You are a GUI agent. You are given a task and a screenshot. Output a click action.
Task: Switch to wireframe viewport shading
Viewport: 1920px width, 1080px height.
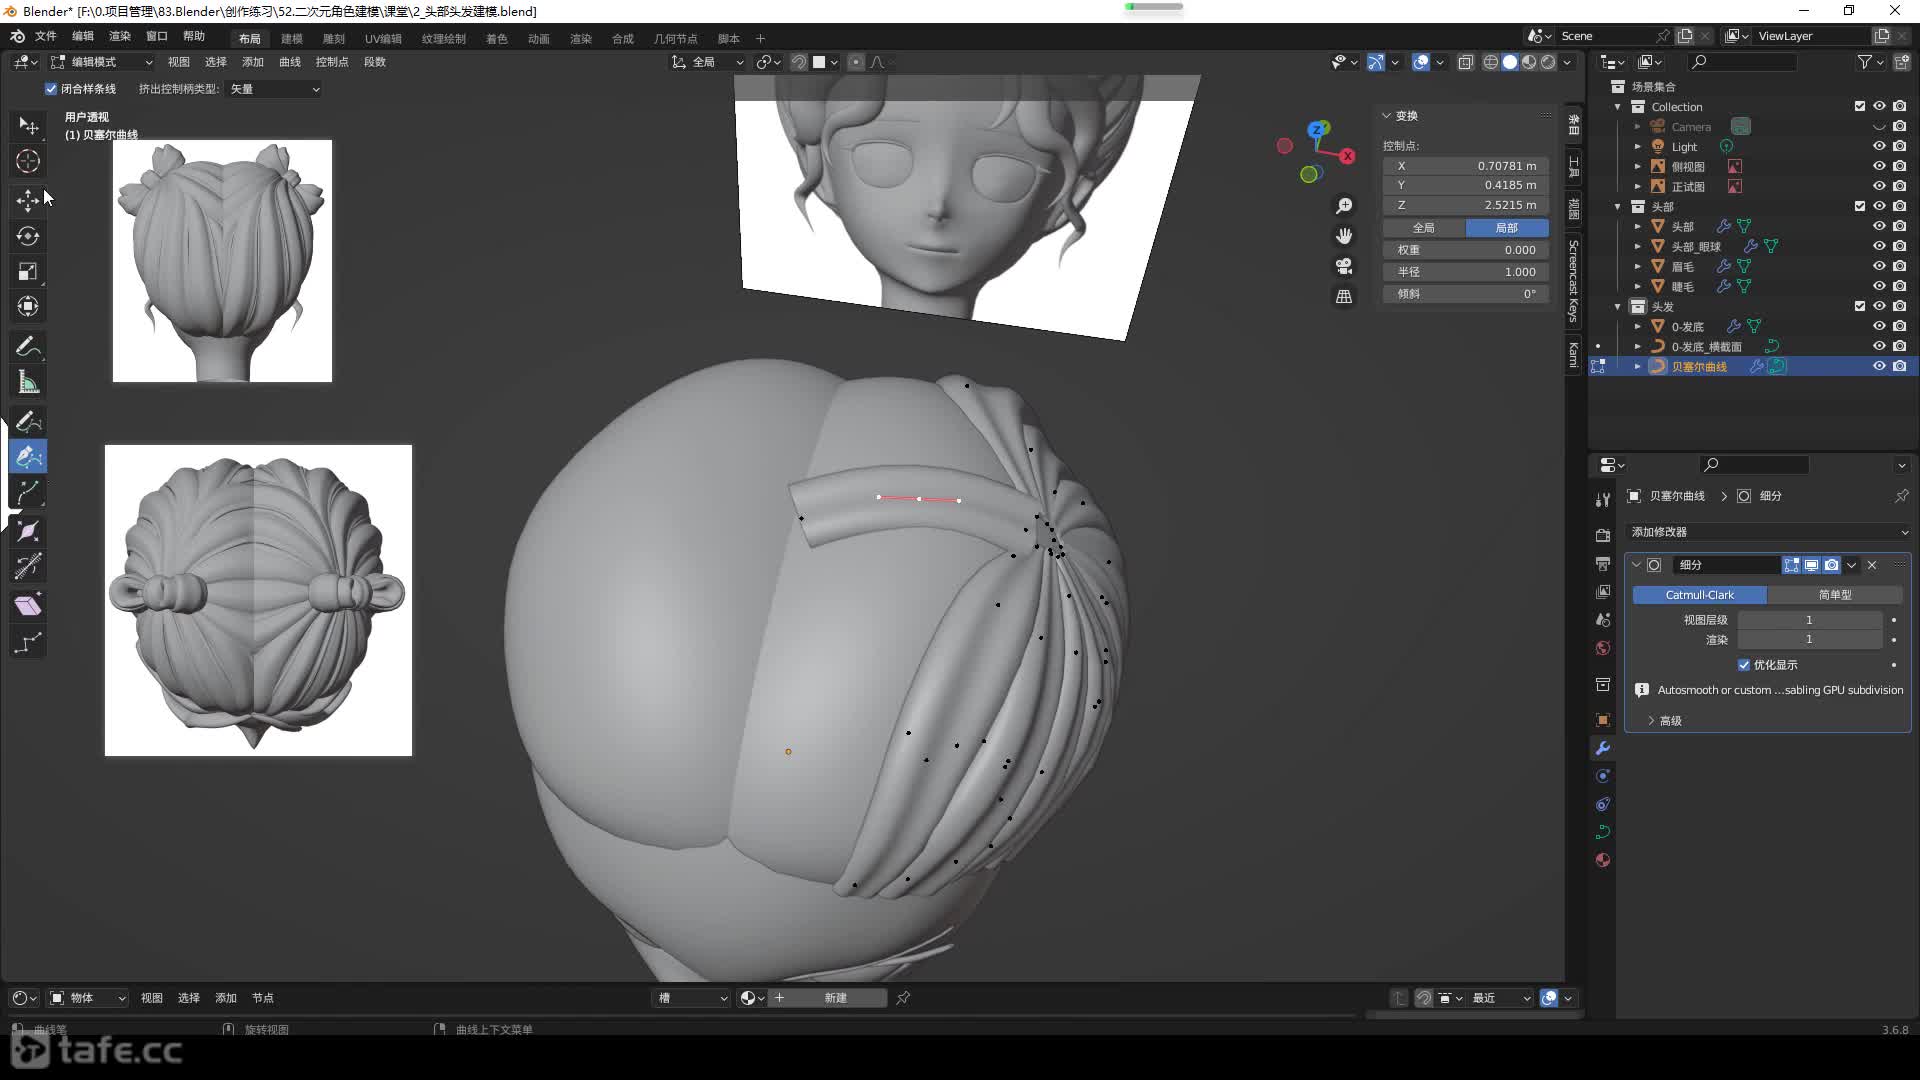click(x=1490, y=62)
